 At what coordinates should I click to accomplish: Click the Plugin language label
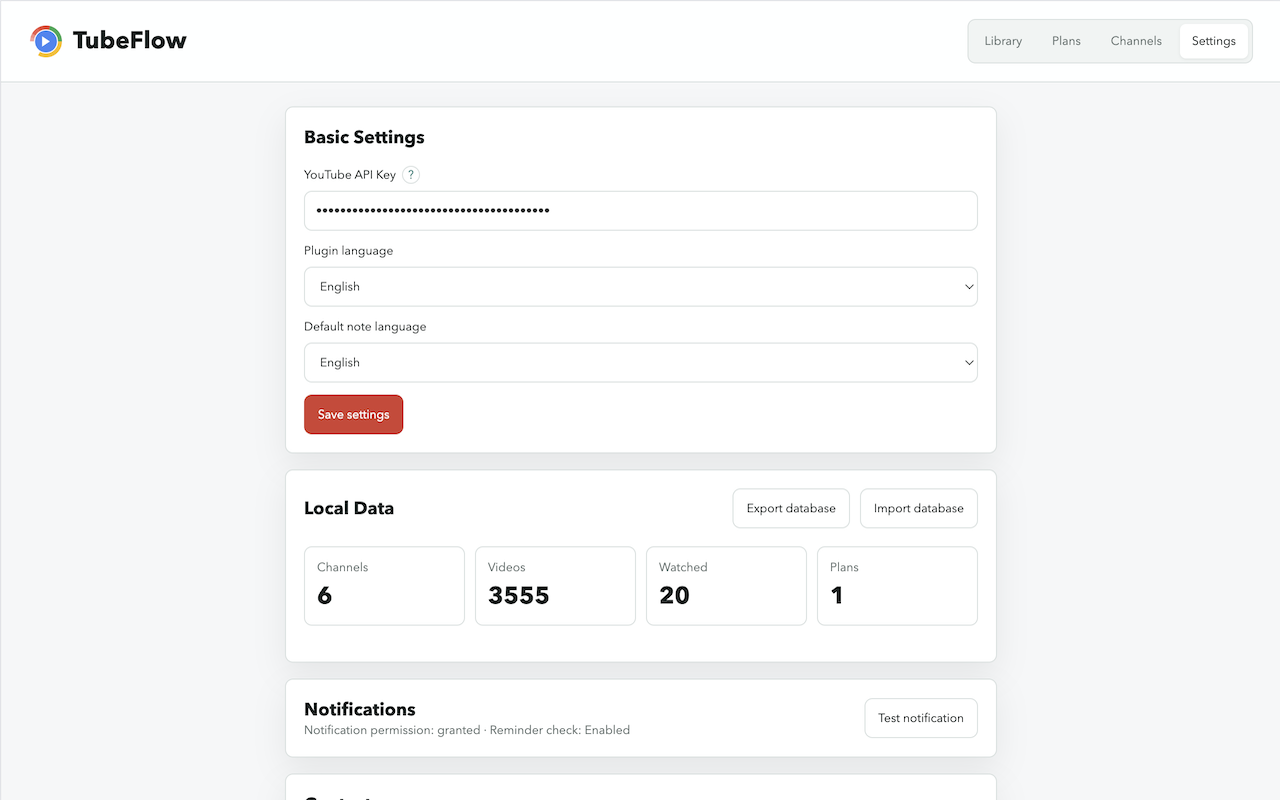click(x=349, y=251)
